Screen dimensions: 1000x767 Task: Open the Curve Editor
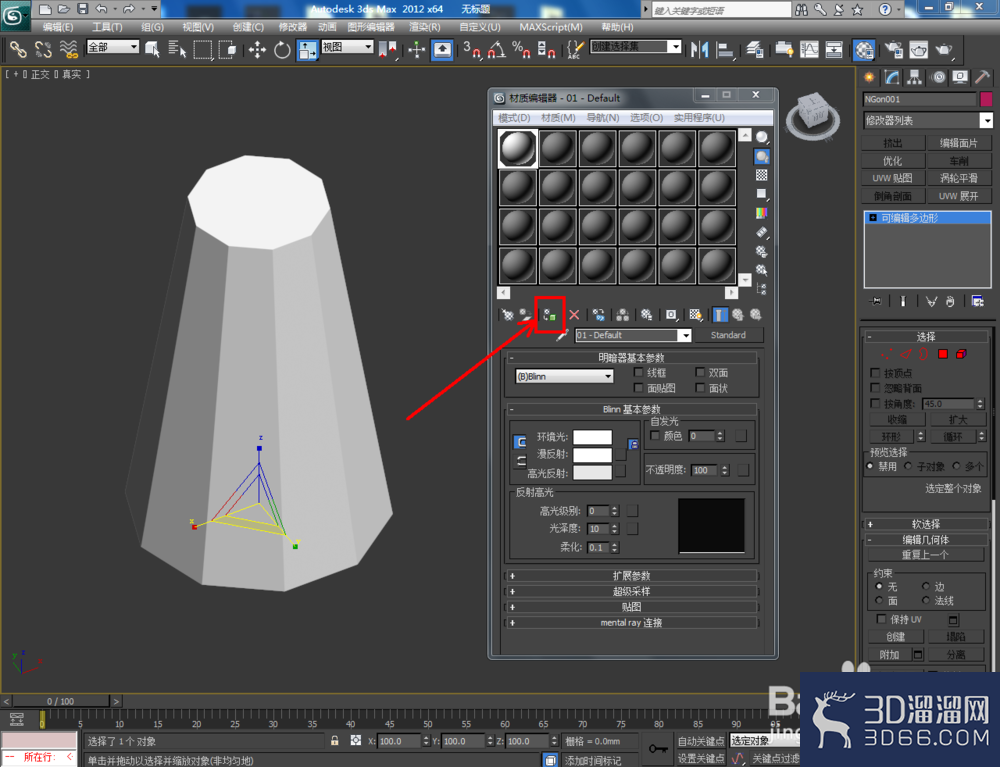[x=809, y=49]
